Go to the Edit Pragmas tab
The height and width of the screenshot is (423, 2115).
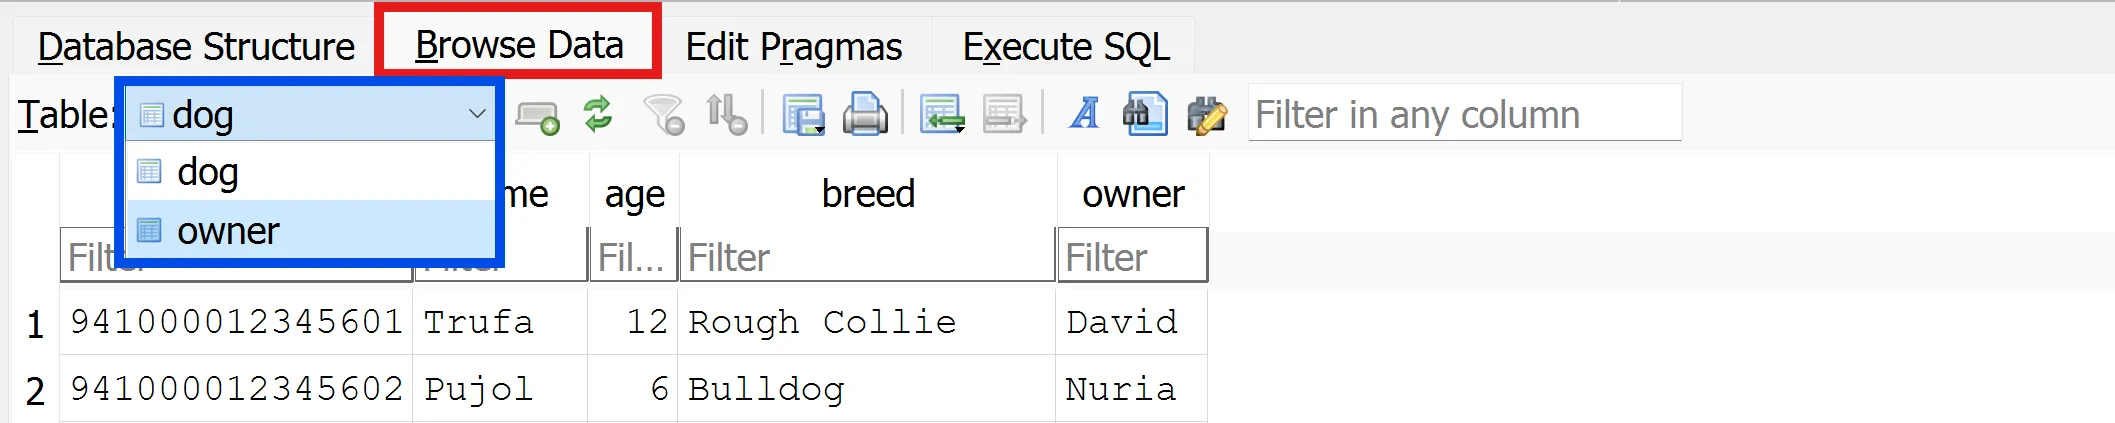tap(793, 47)
